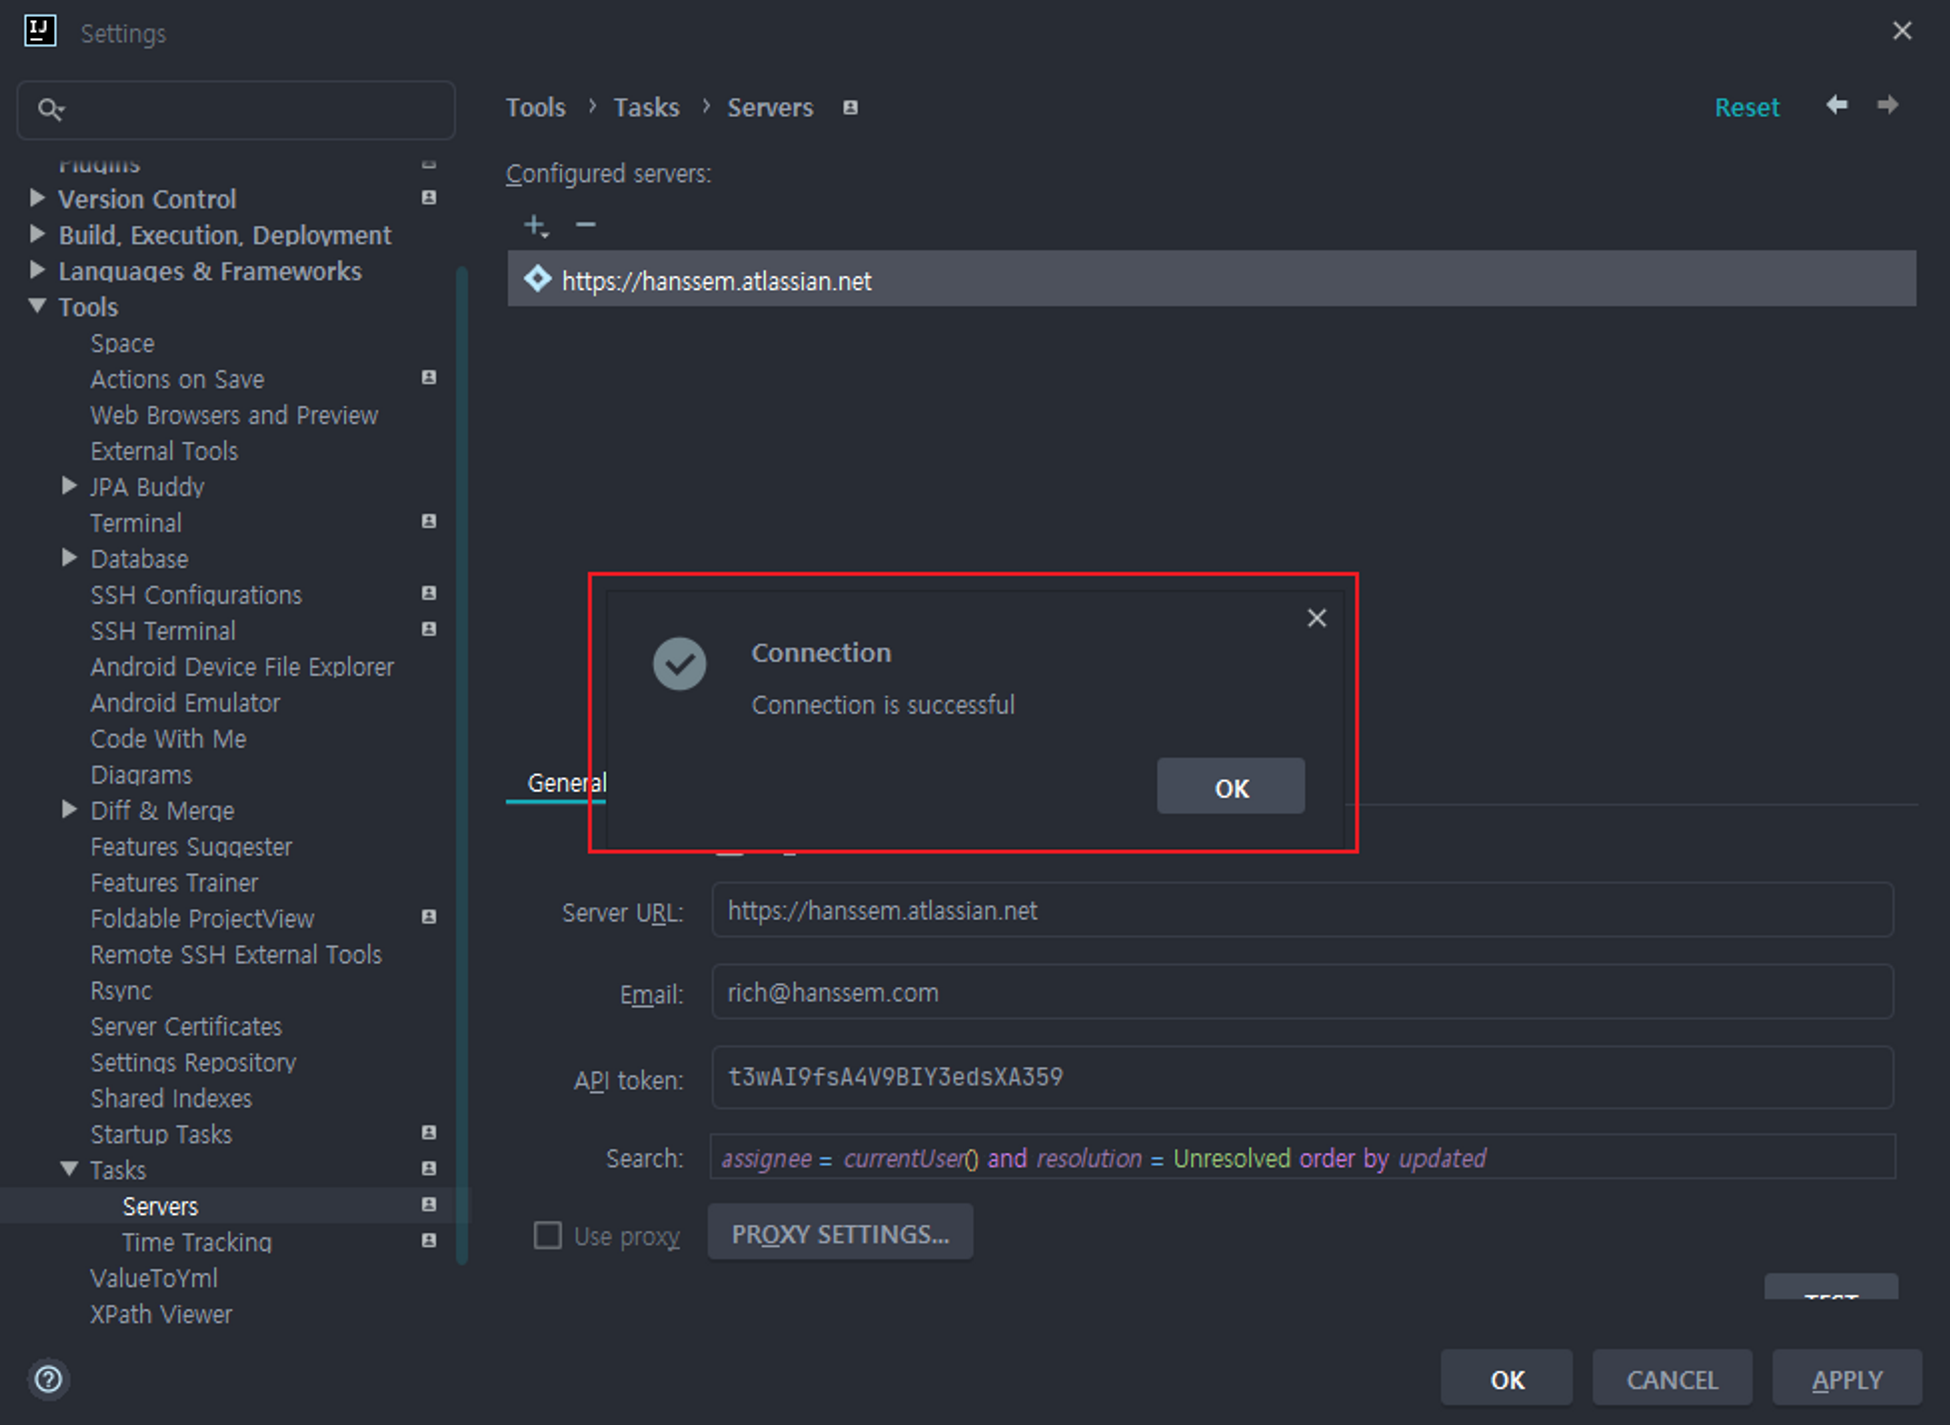Image resolution: width=1950 pixels, height=1425 pixels.
Task: Click the add server plus icon
Action: point(535,225)
